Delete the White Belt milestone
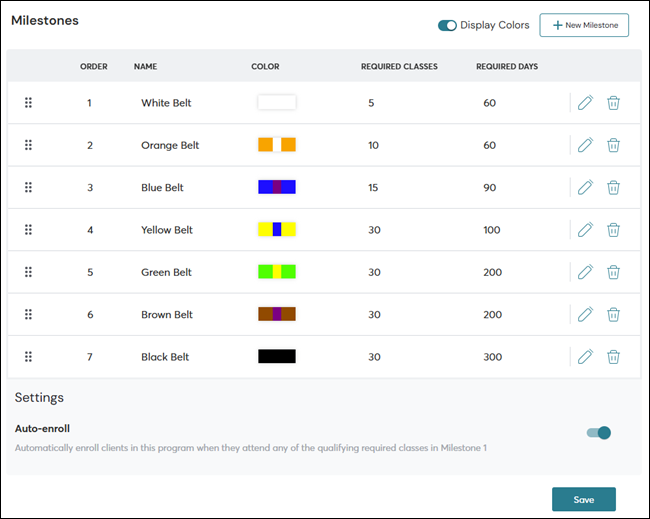 point(614,103)
